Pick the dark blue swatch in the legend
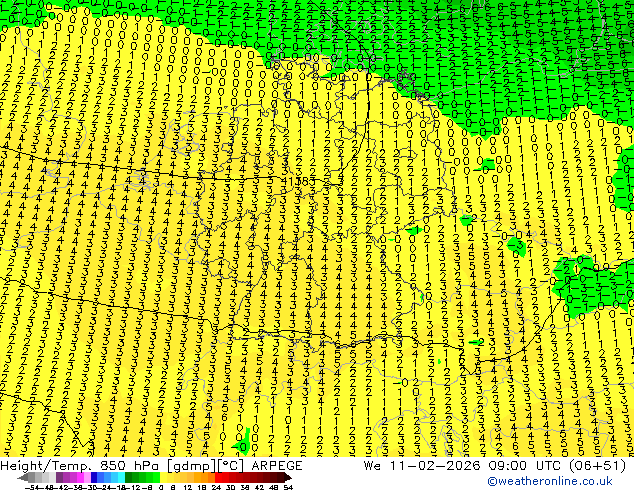This screenshot has height=490, width=634. click(94, 477)
